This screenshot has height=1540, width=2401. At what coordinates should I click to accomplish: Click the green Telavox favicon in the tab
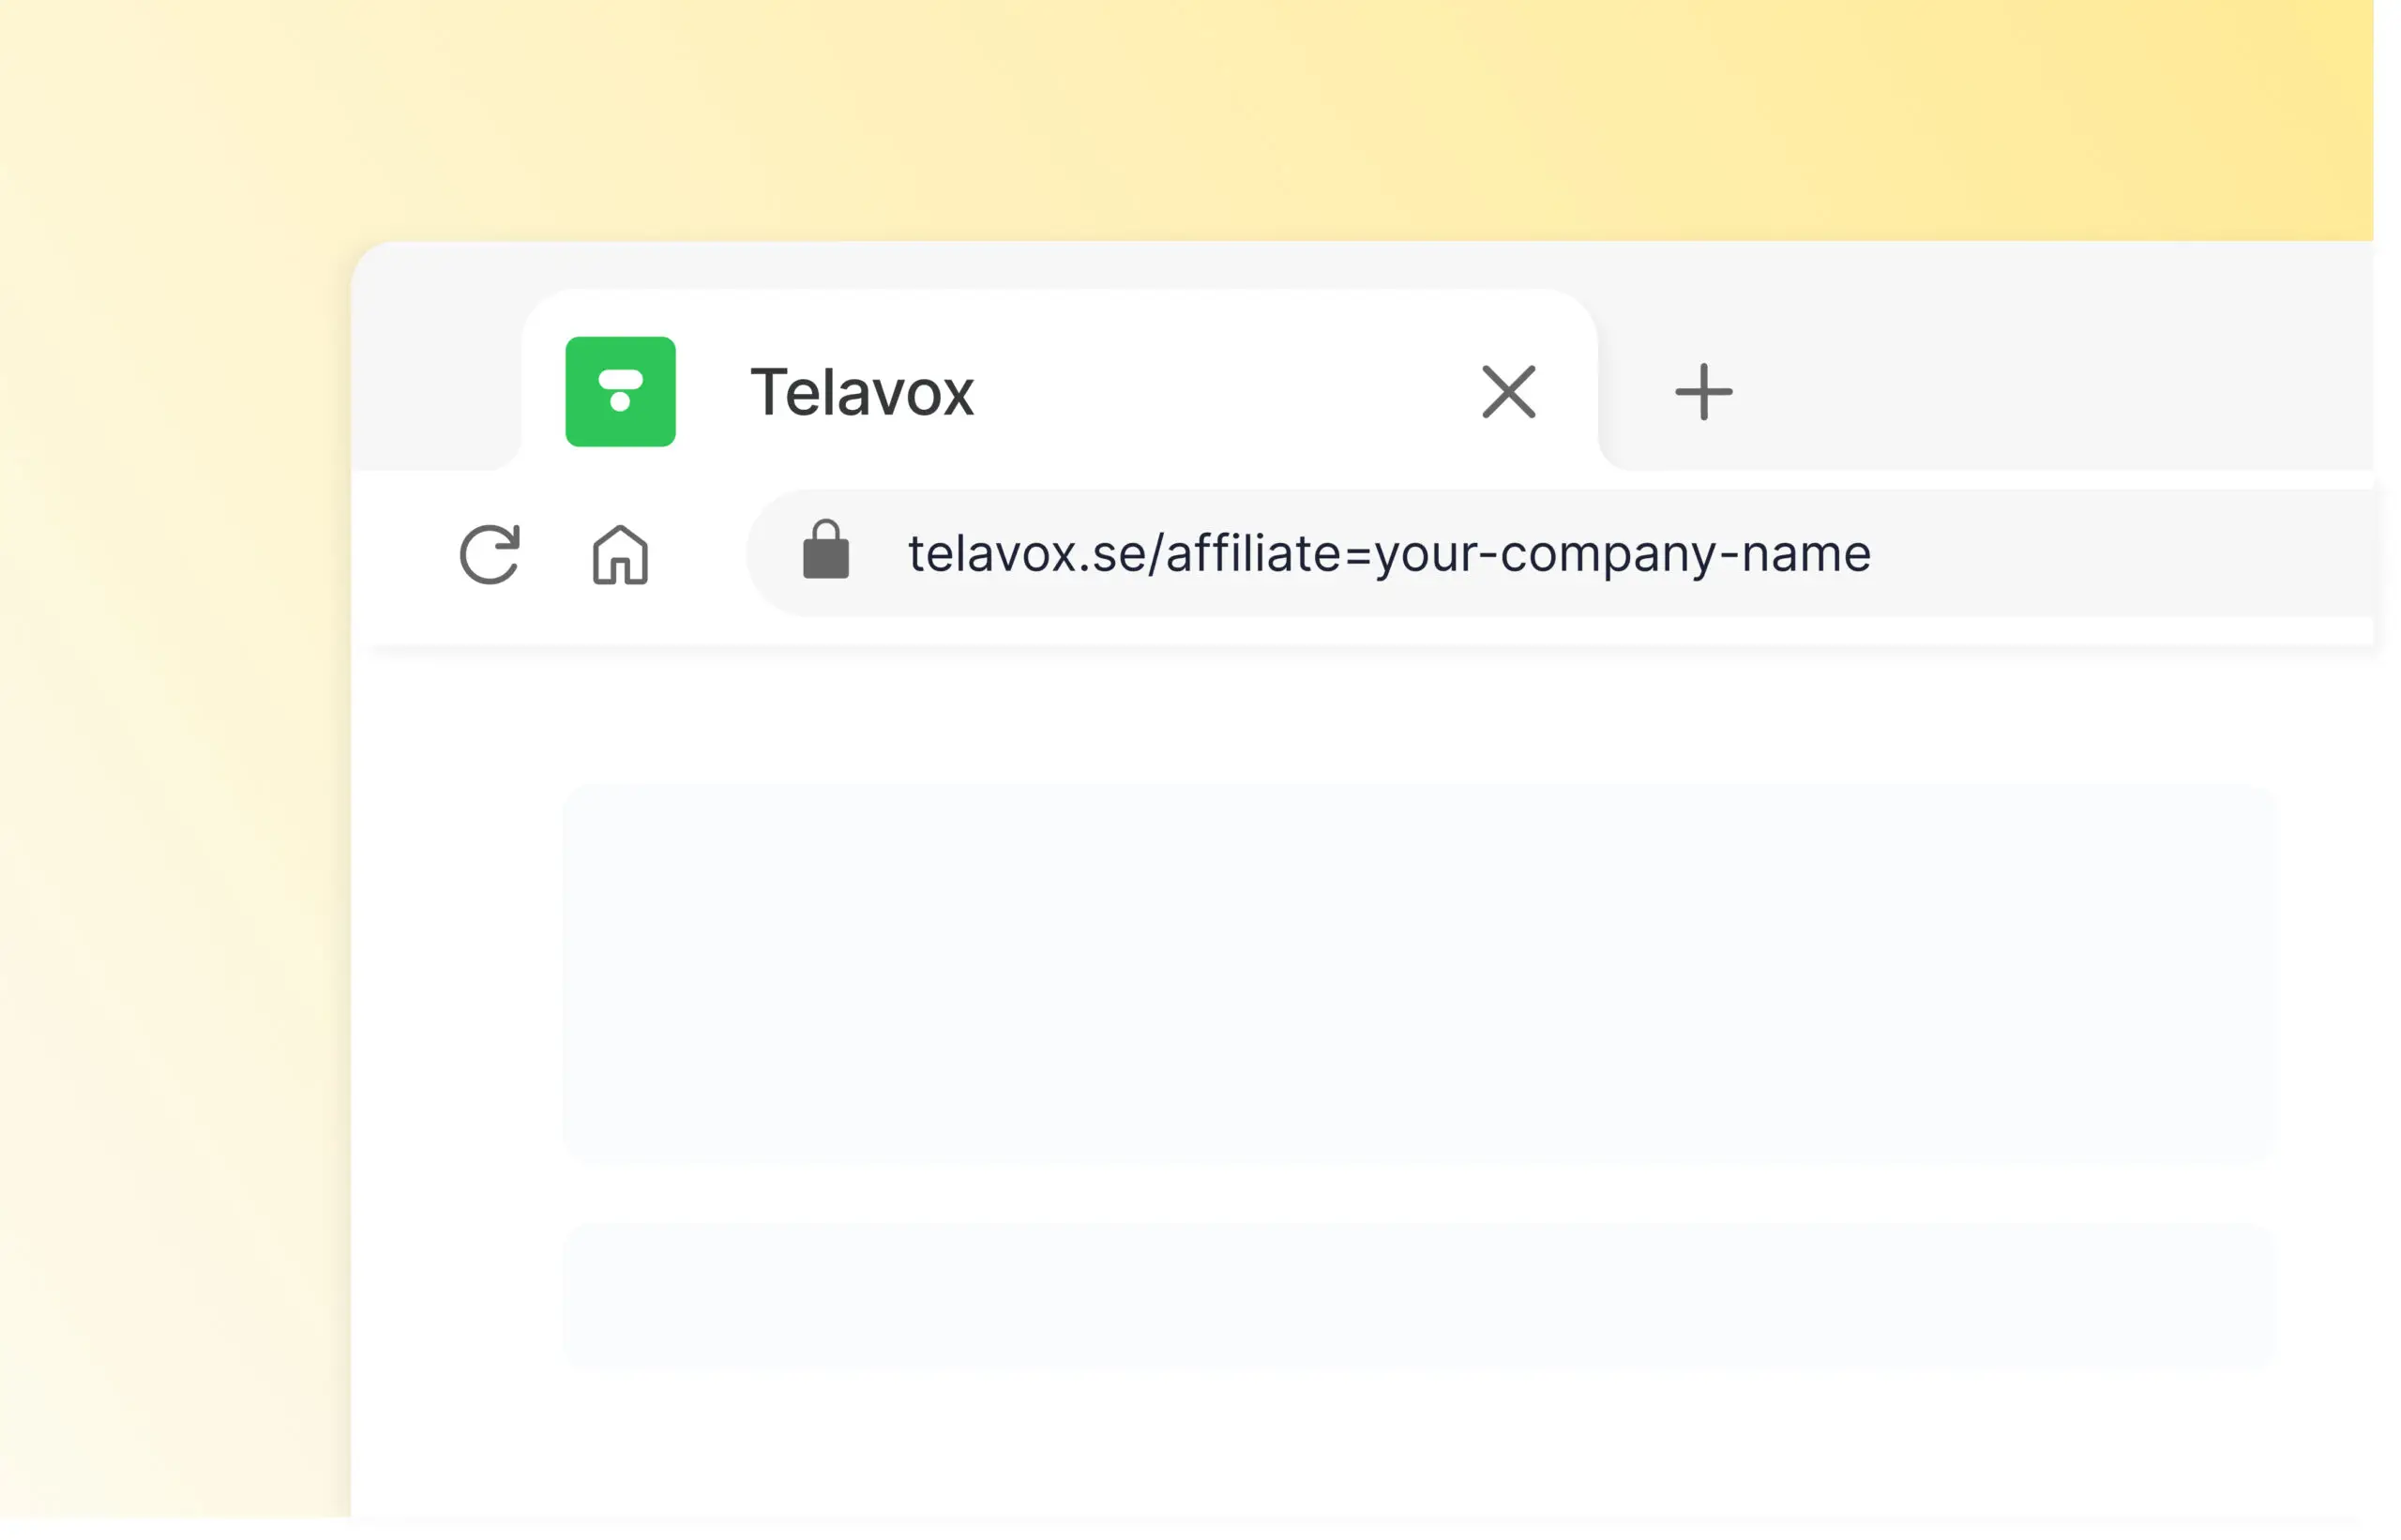pos(620,391)
